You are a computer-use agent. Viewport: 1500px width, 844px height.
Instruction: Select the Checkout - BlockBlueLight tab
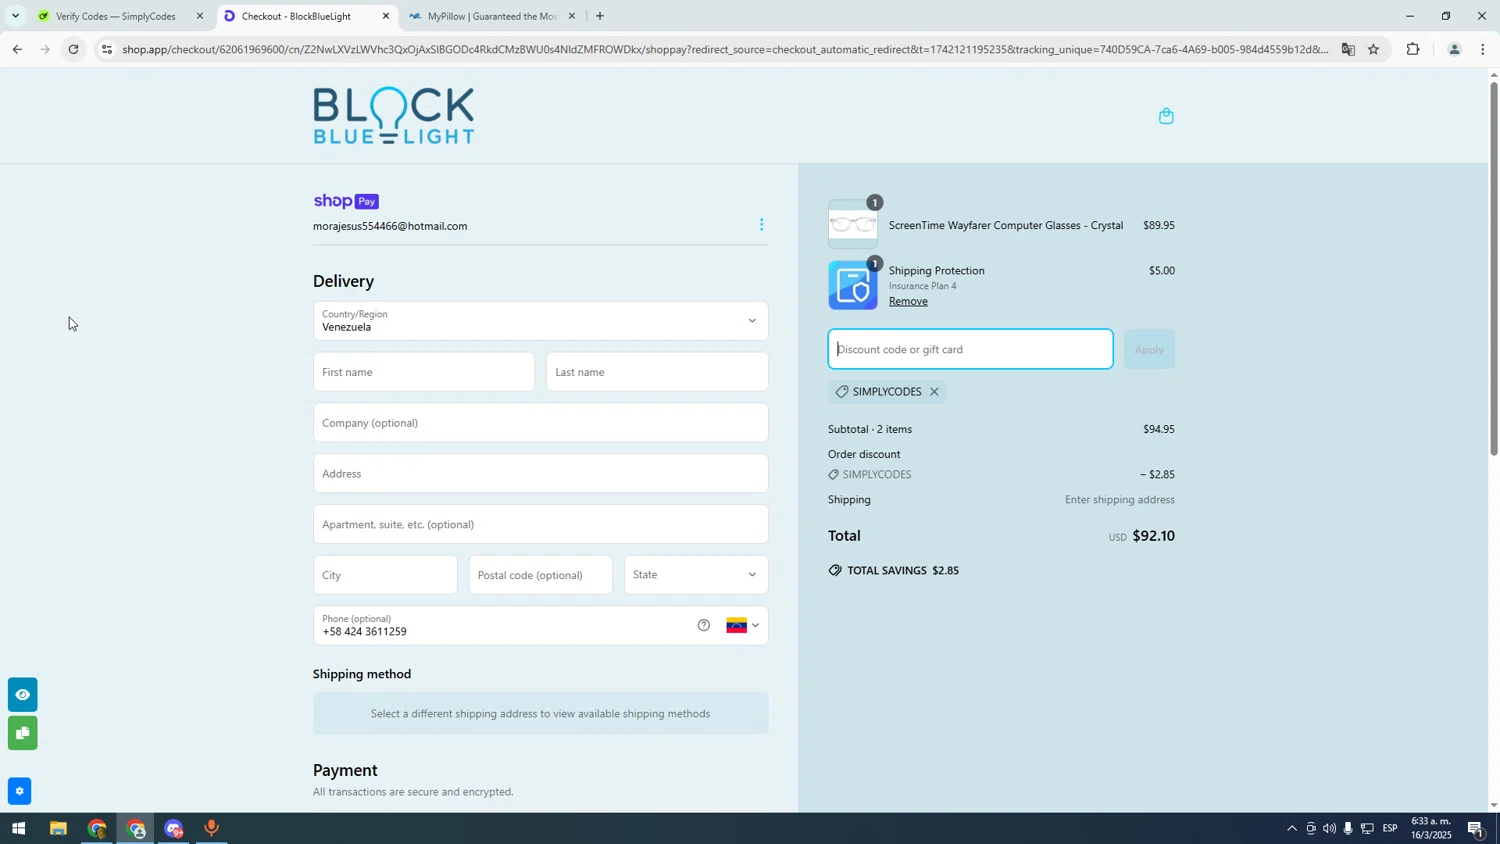tap(296, 16)
